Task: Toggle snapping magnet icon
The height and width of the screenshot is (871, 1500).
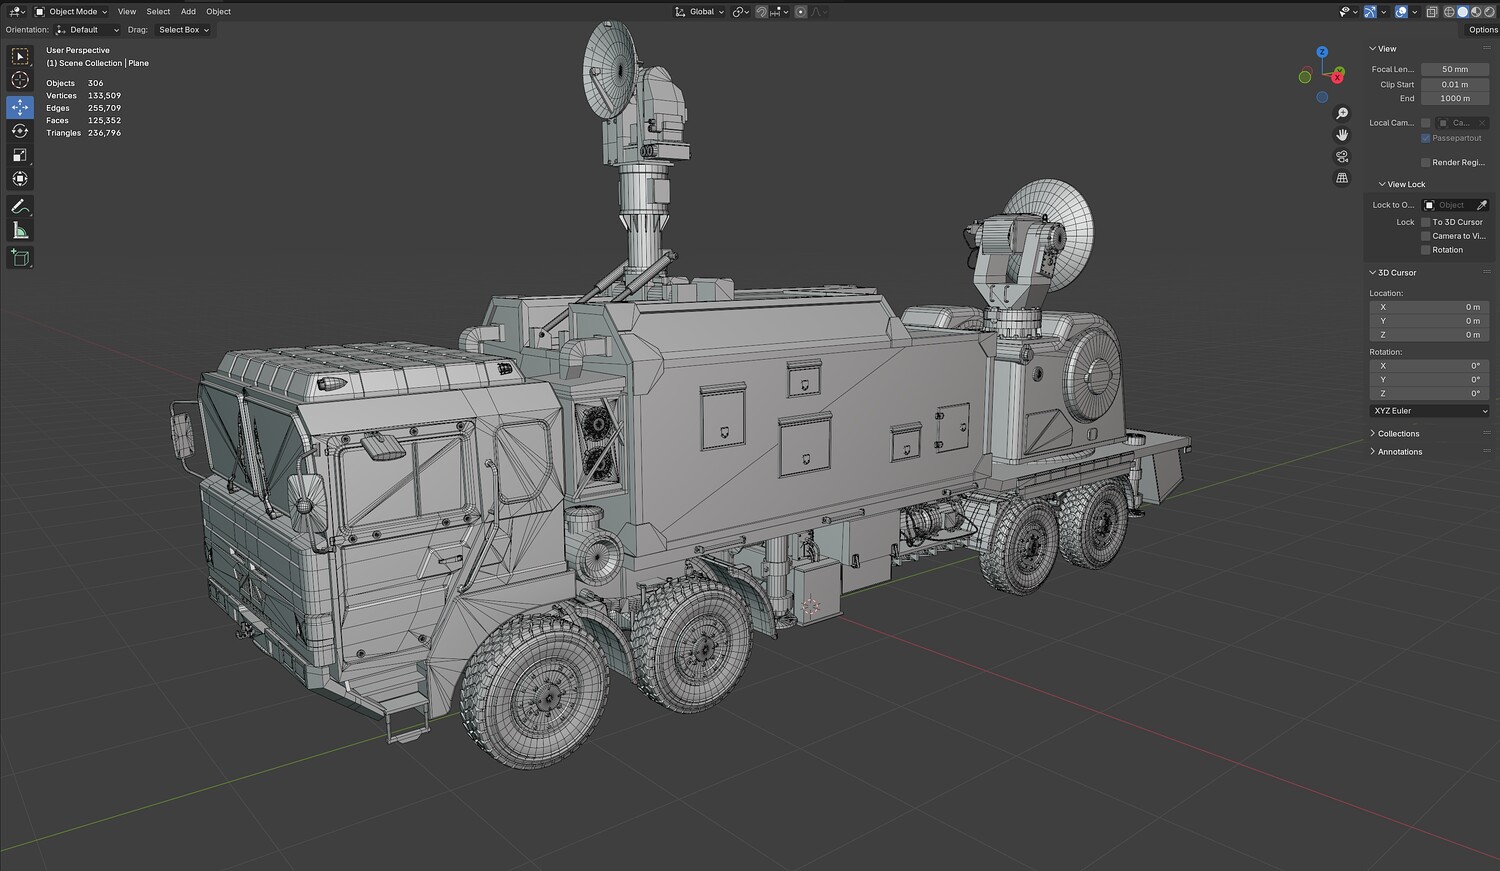Action: coord(761,12)
